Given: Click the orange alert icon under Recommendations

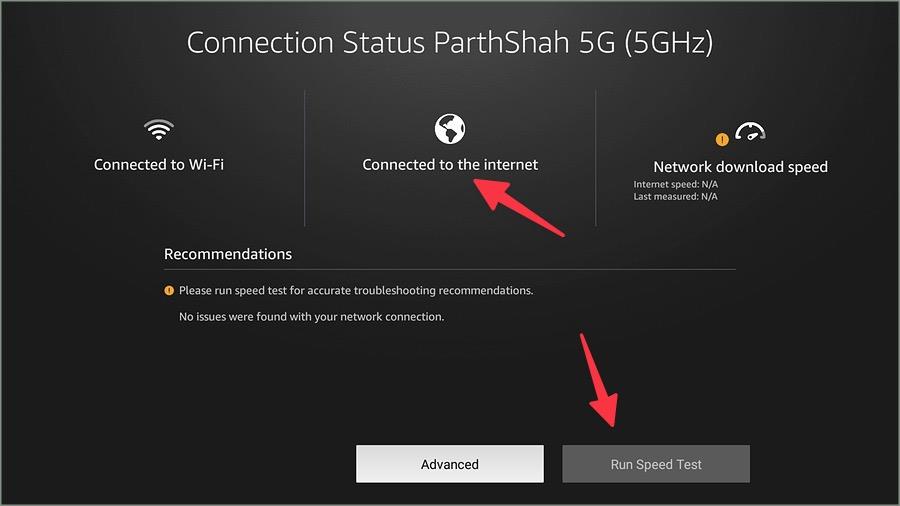Looking at the screenshot, I should coord(169,290).
